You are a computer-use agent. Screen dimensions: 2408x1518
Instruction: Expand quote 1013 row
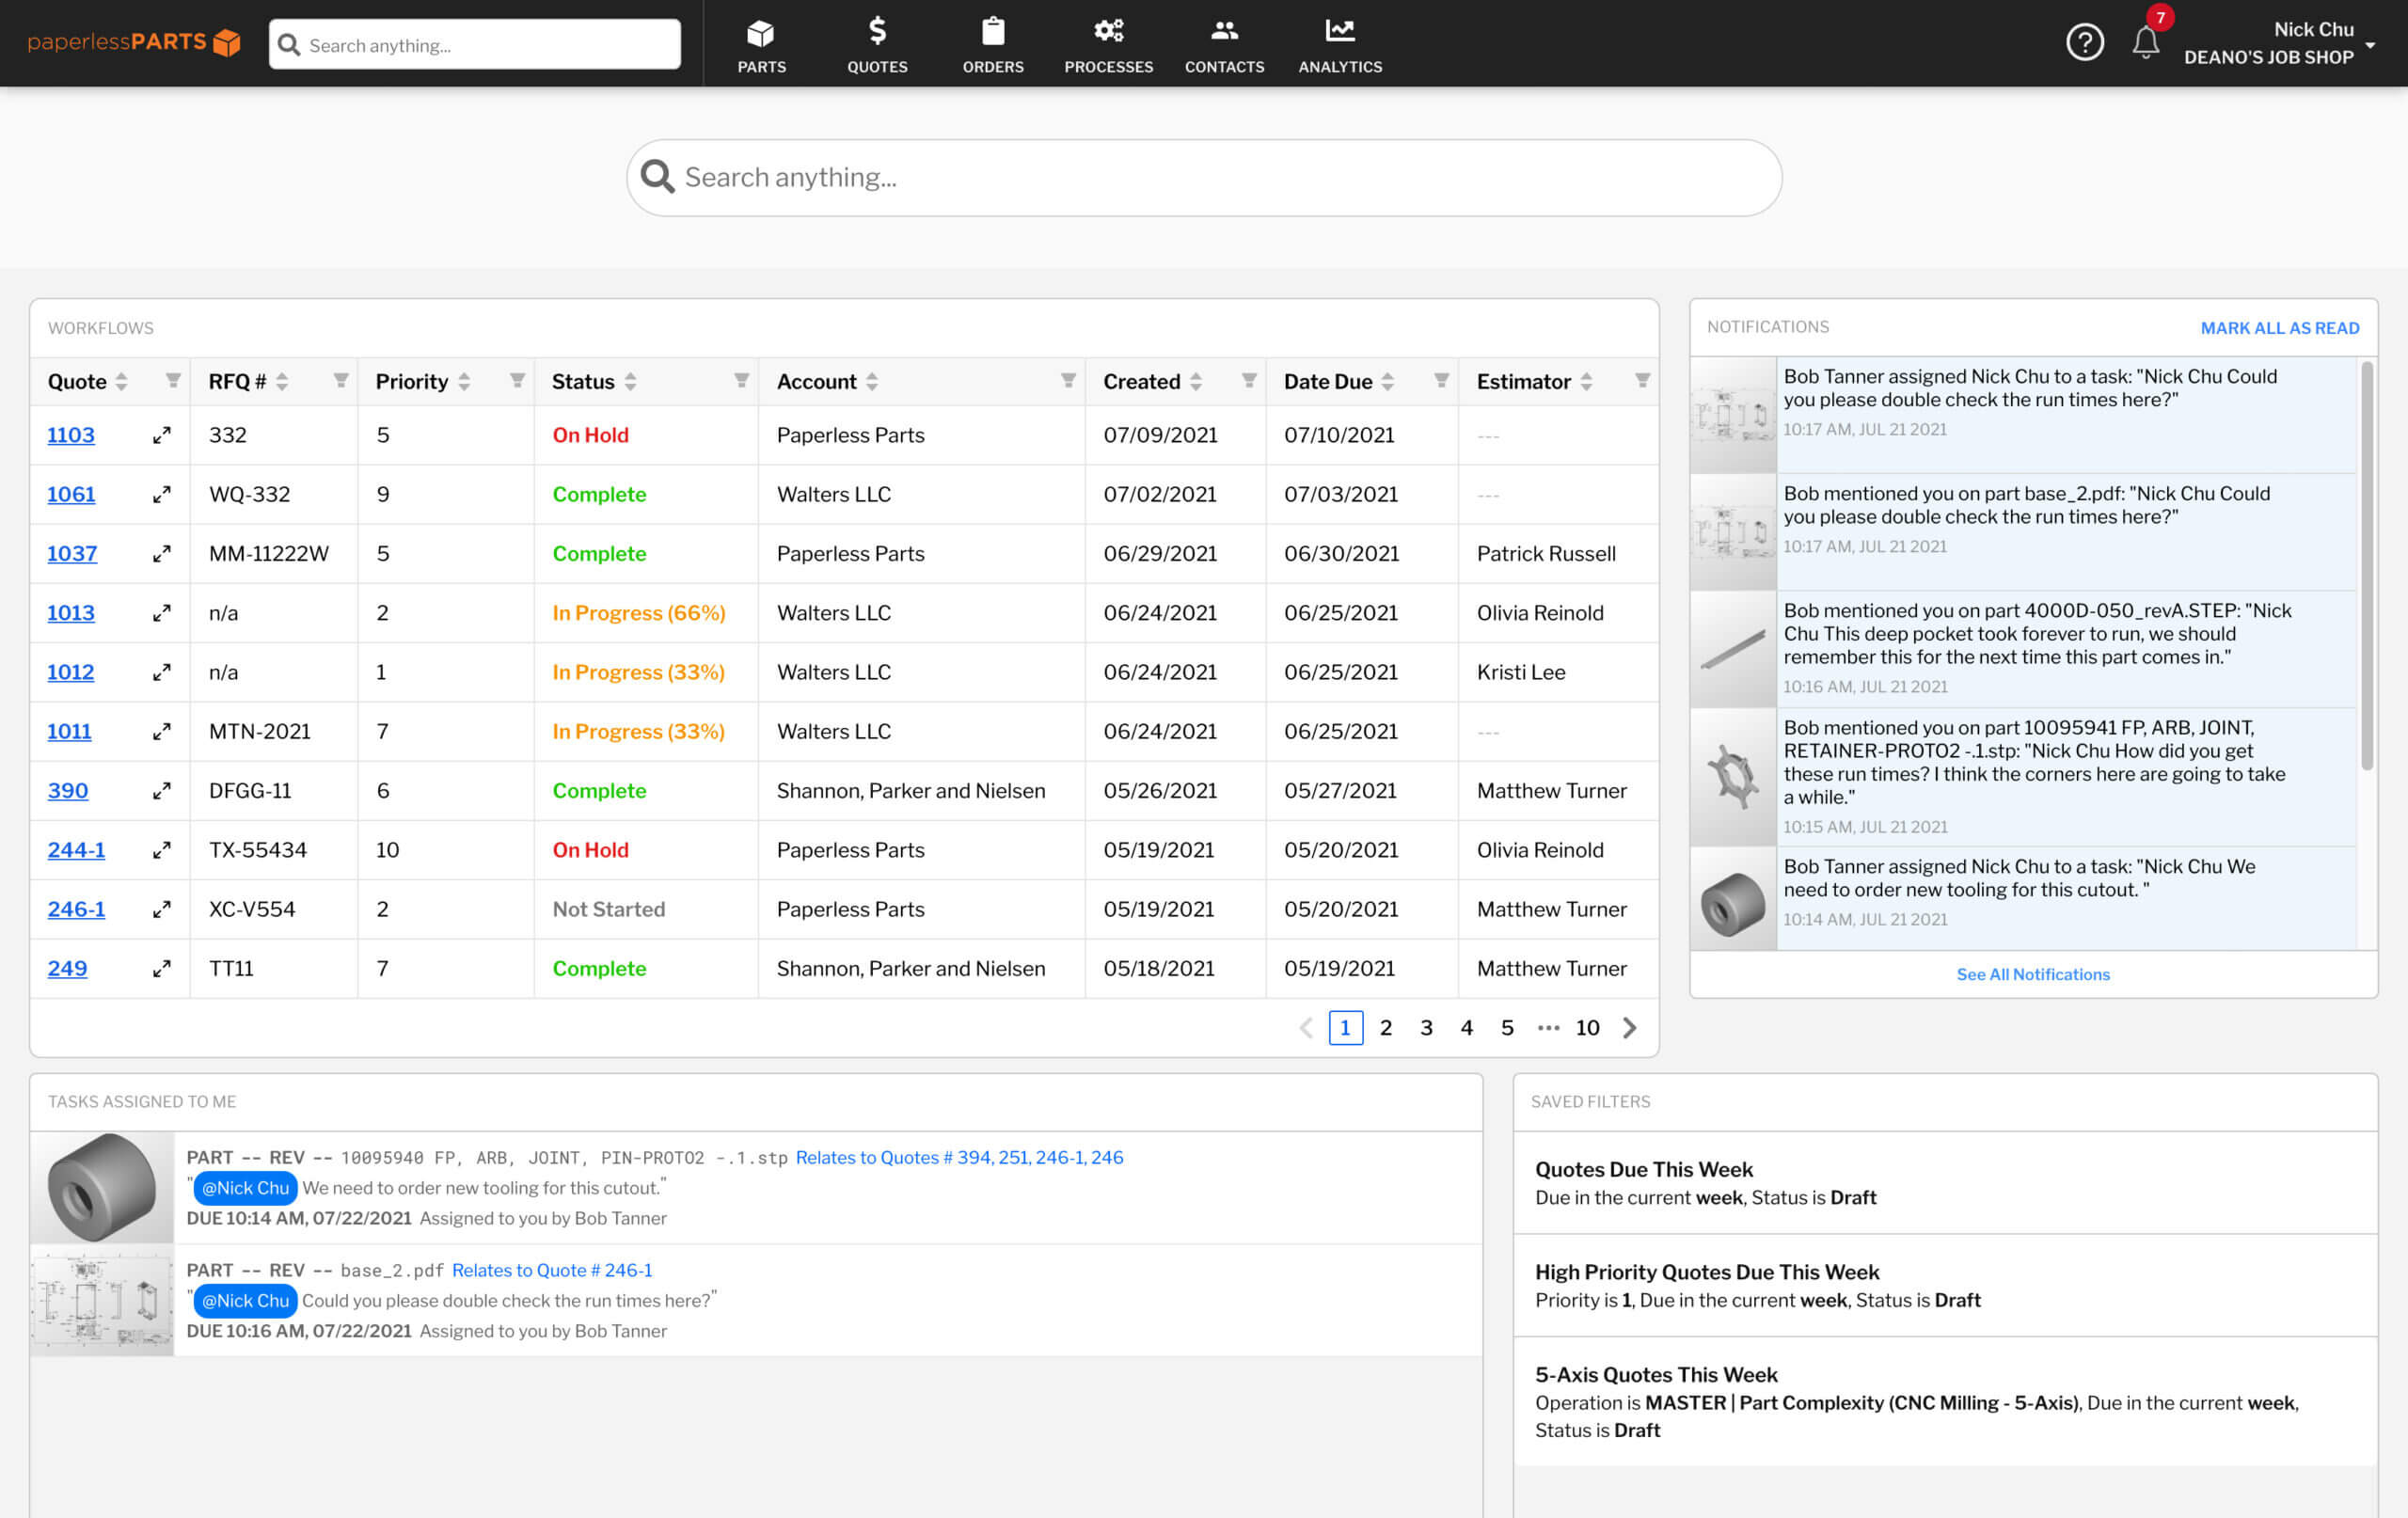[161, 613]
